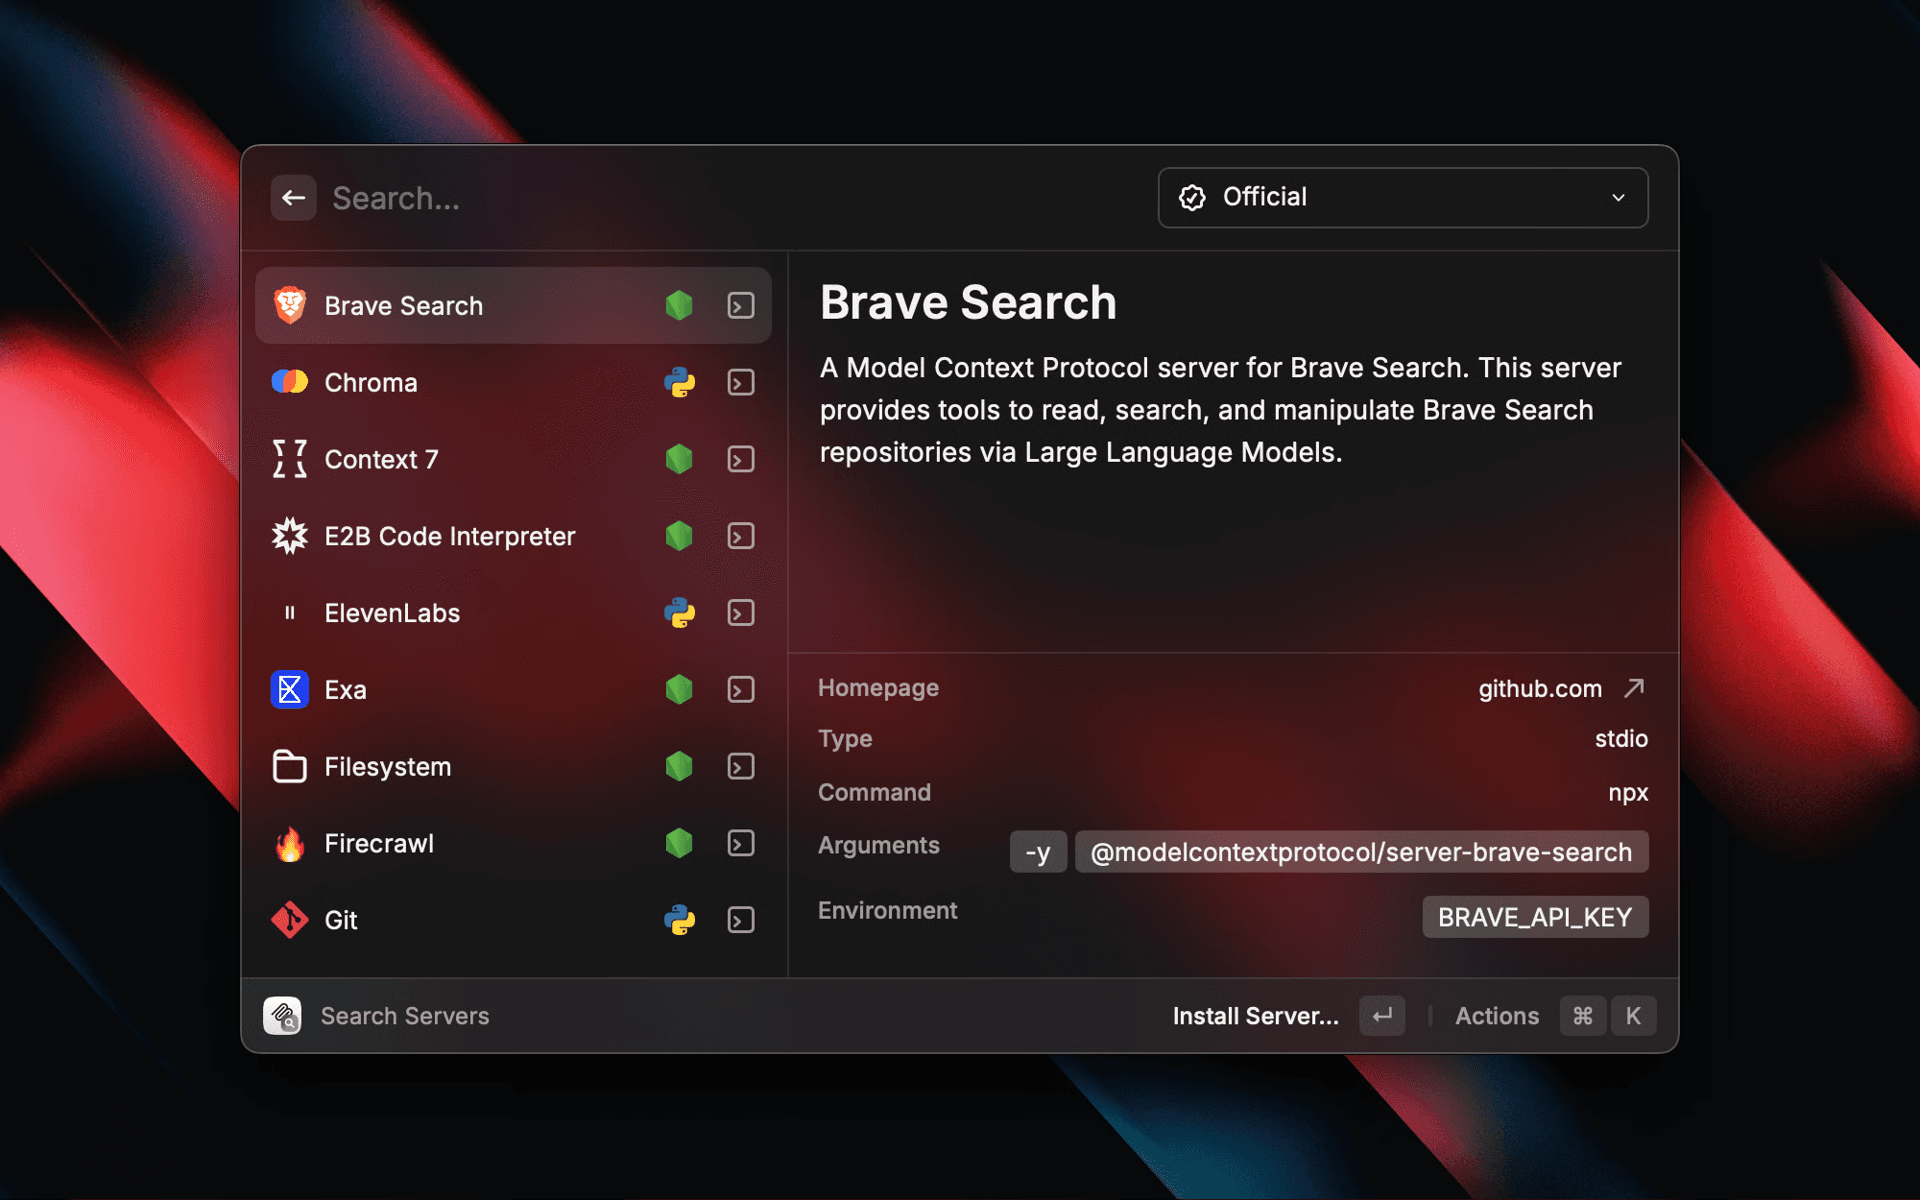This screenshot has height=1200, width=1920.
Task: Click the BRAVE_API_KEY environment chip
Action: tap(1534, 916)
